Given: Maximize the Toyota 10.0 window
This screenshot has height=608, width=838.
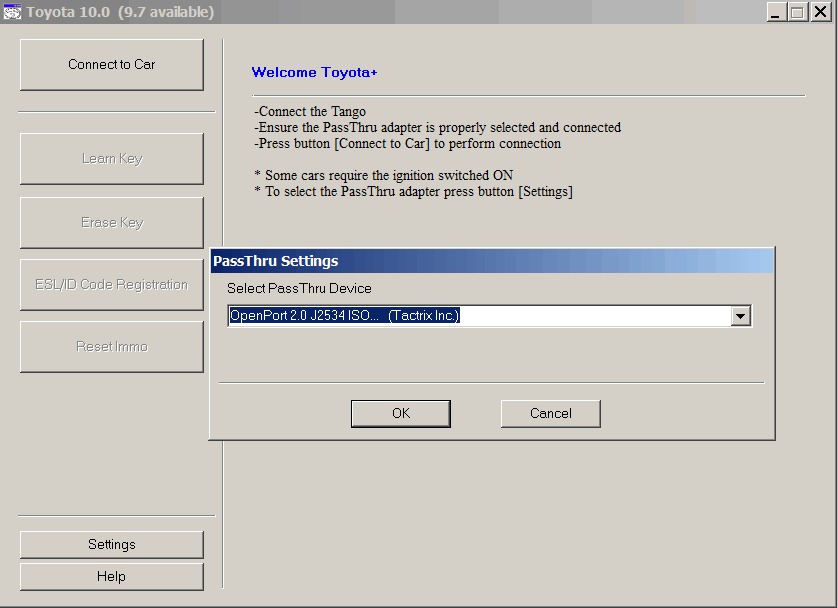Looking at the screenshot, I should 797,12.
